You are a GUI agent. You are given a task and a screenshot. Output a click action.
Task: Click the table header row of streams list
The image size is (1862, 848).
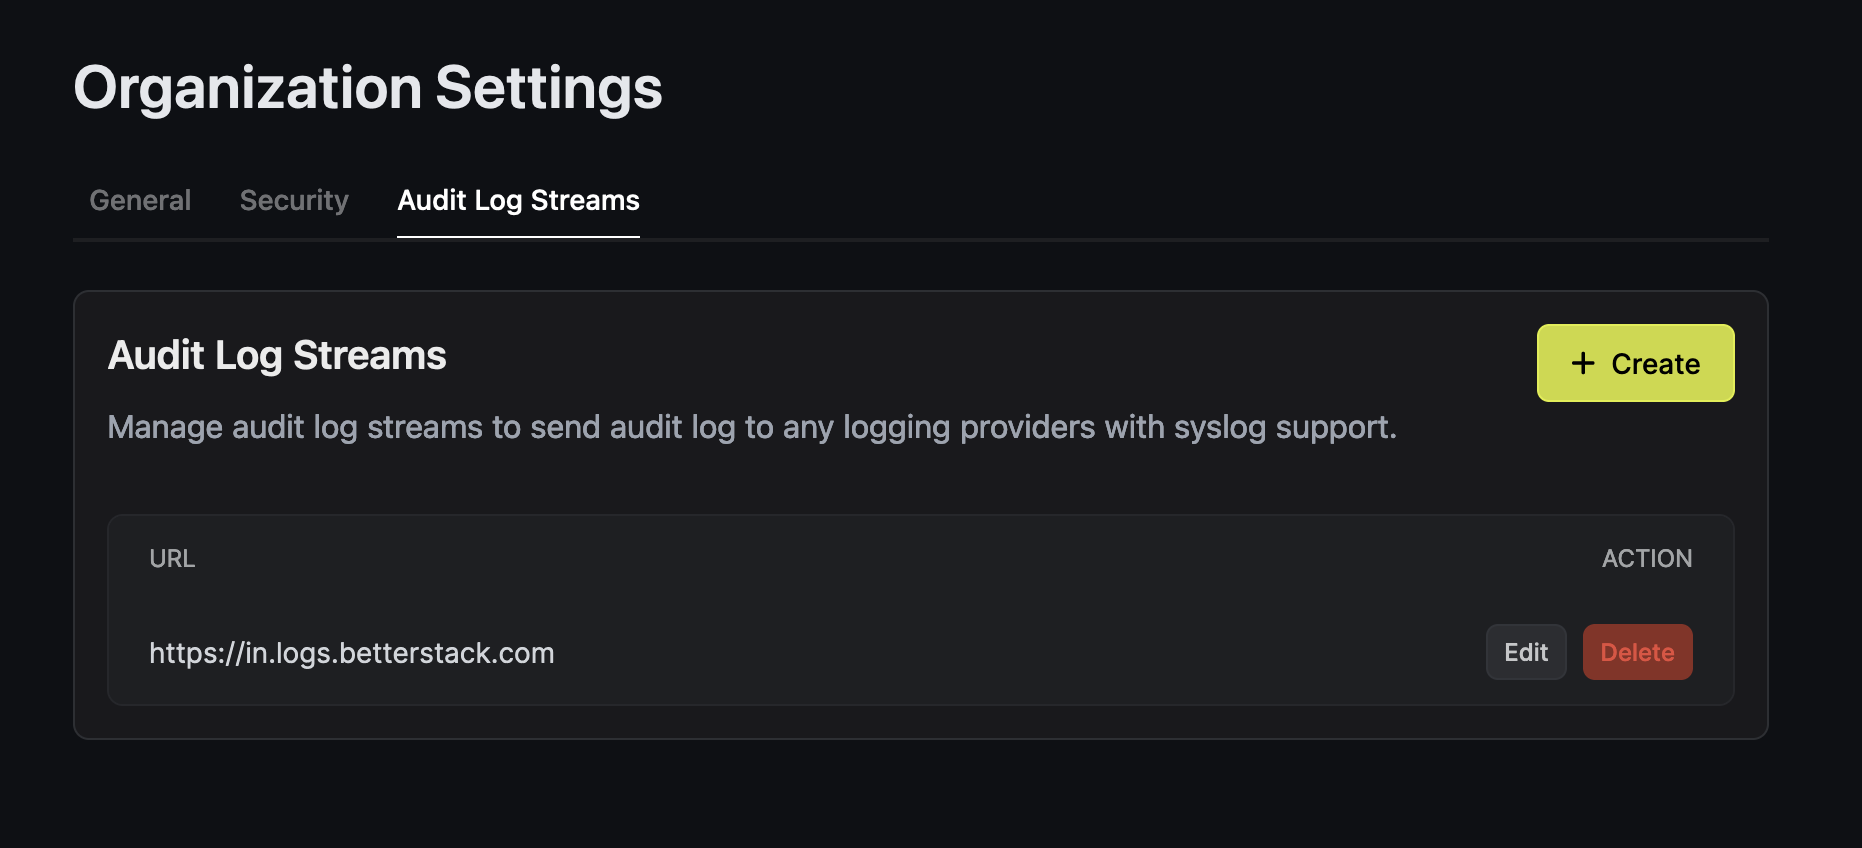pyautogui.click(x=920, y=558)
